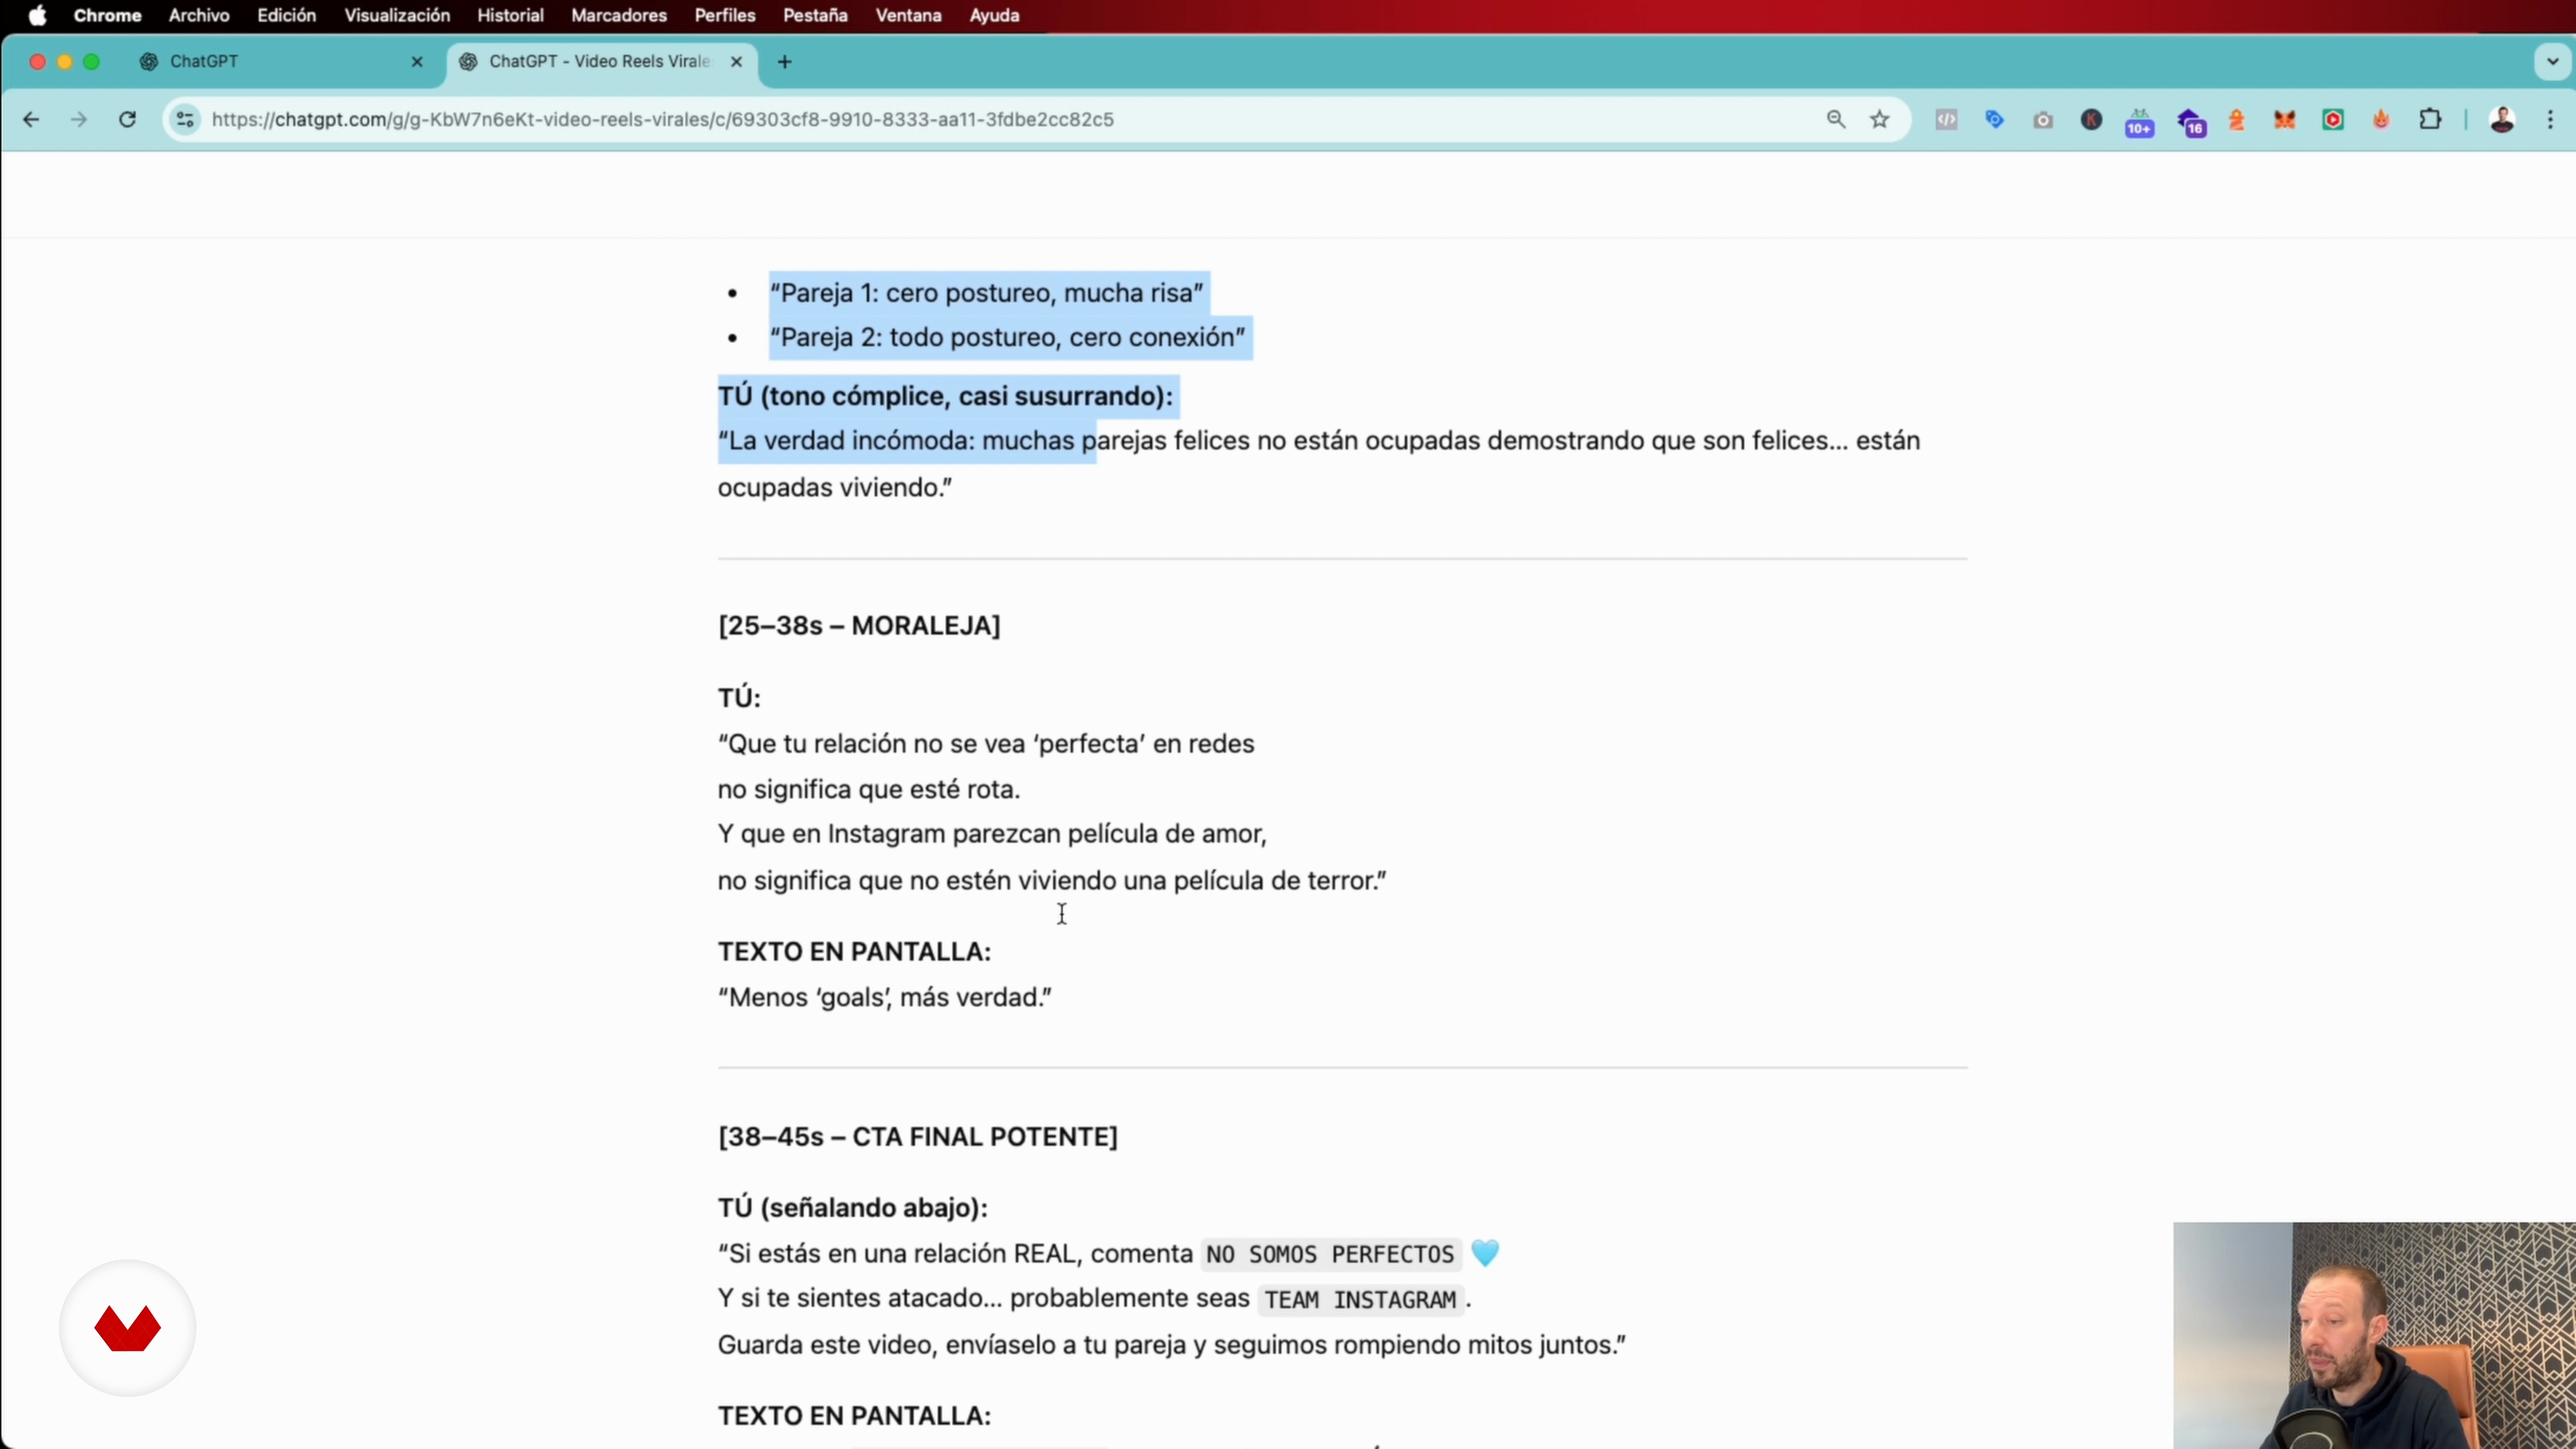Viewport: 2576px width, 1449px height.
Task: Bookmark this page with the star
Action: (x=1880, y=120)
